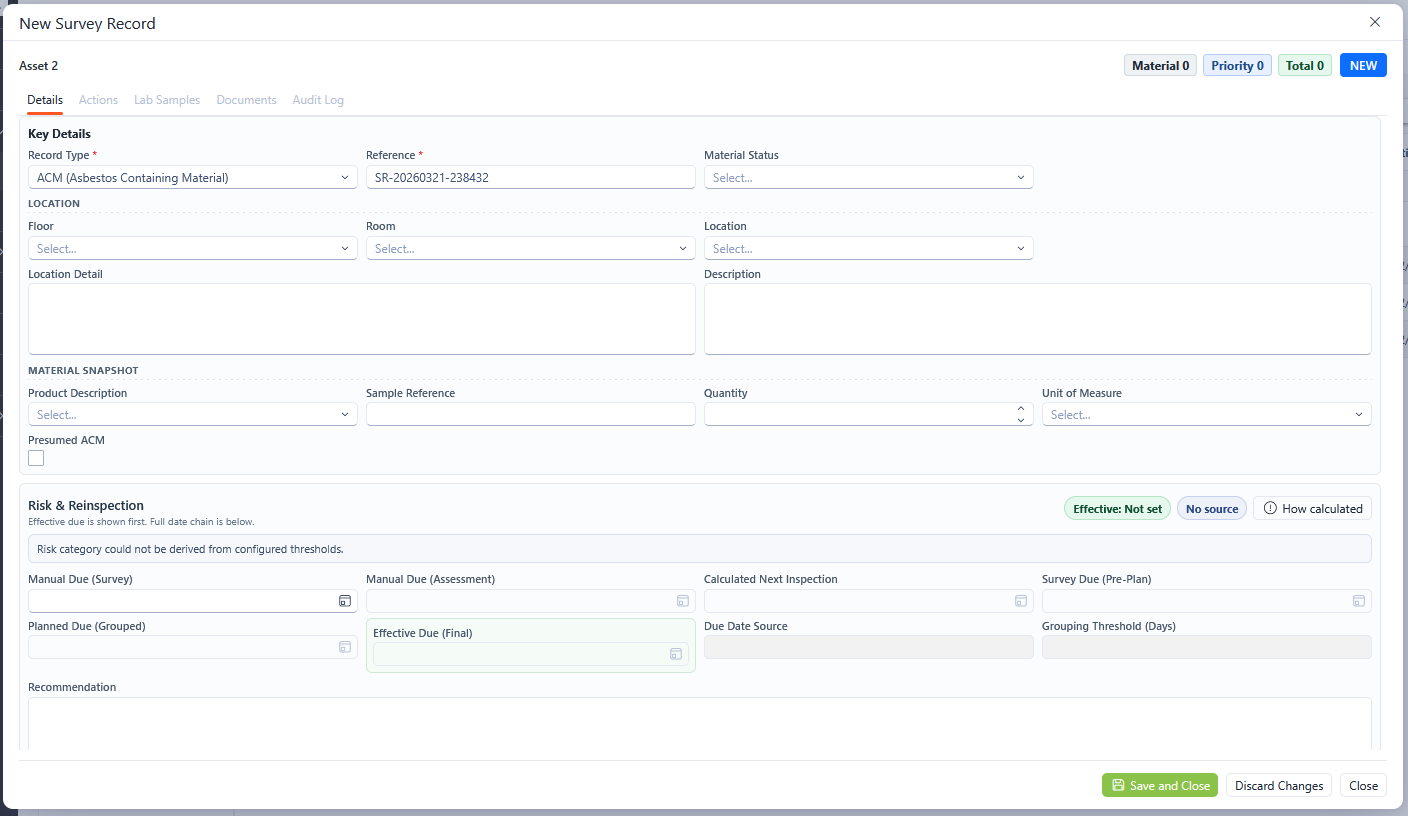
Task: Click the Save and Close button
Action: pyautogui.click(x=1160, y=786)
